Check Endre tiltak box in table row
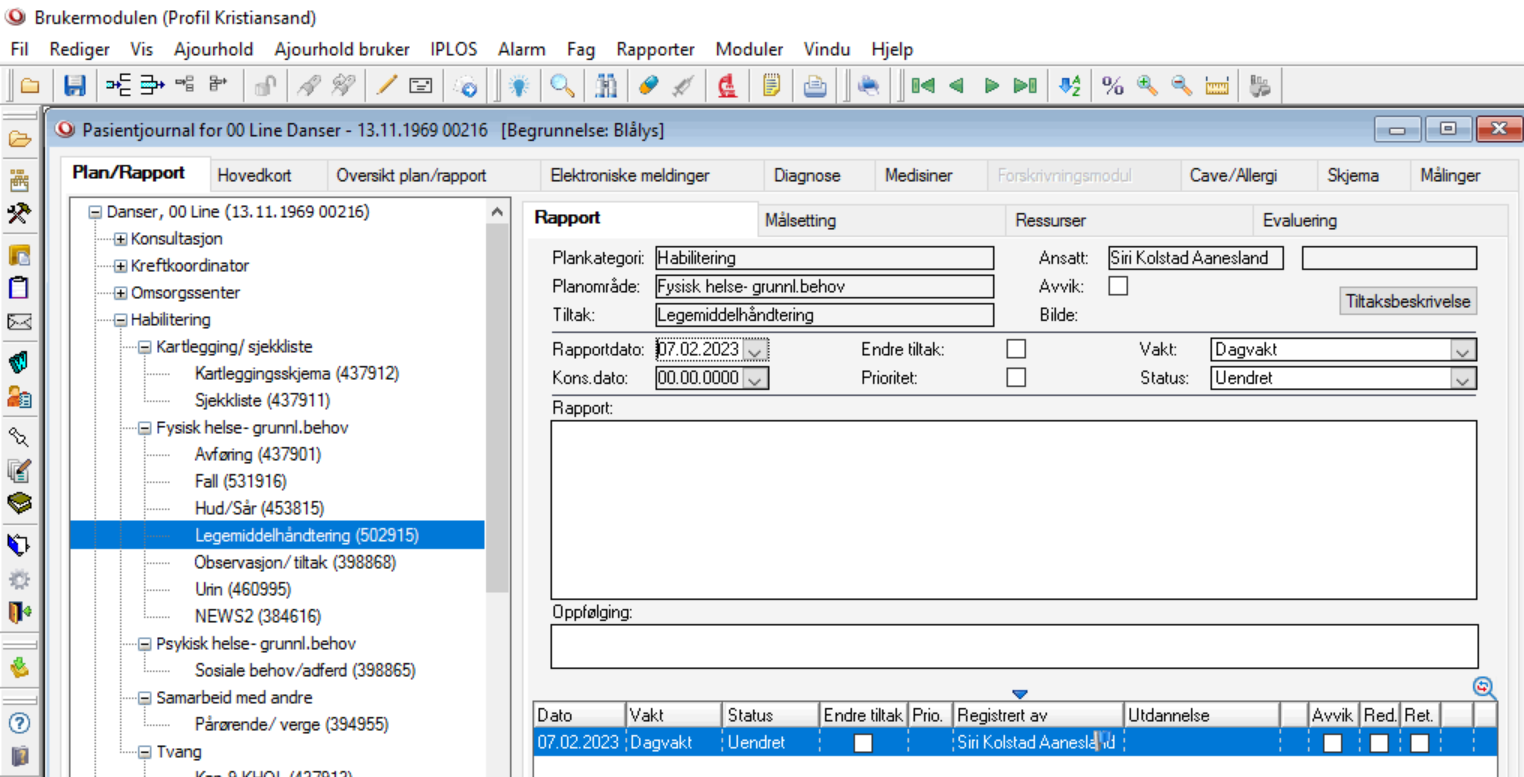Image resolution: width=1524 pixels, height=777 pixels. click(x=862, y=743)
